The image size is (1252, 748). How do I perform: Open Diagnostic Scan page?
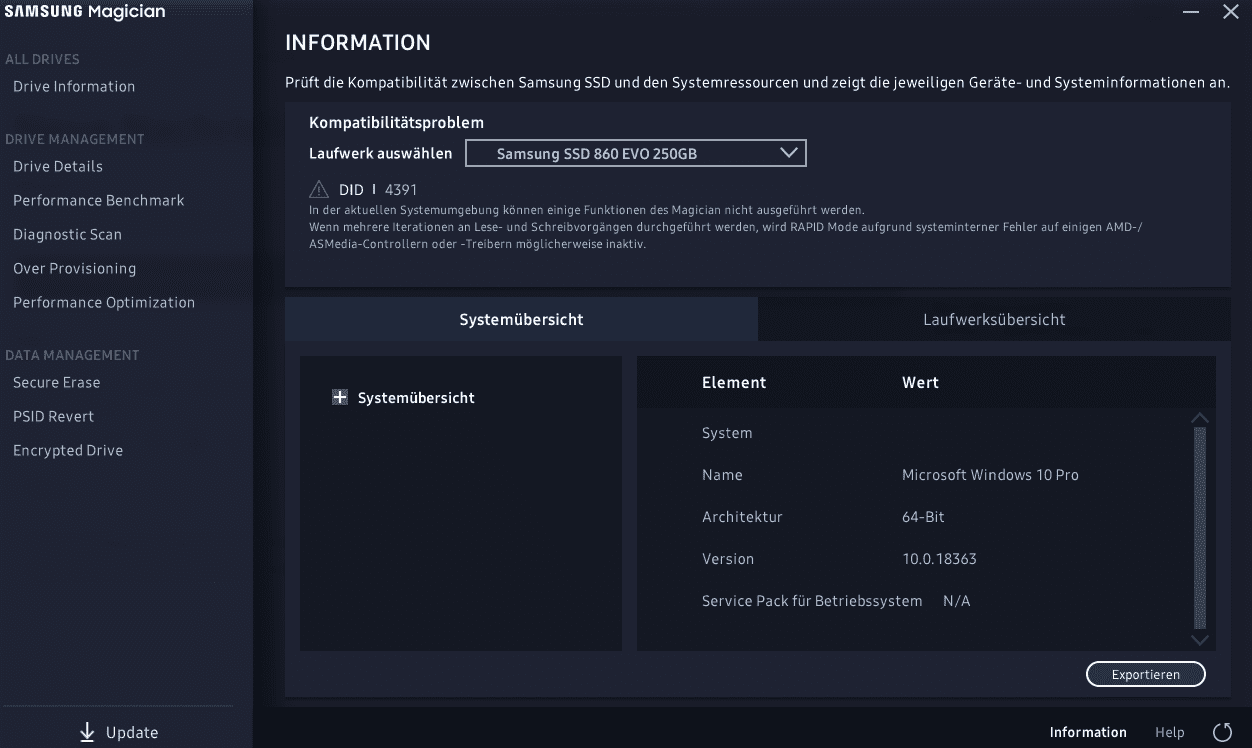[67, 234]
